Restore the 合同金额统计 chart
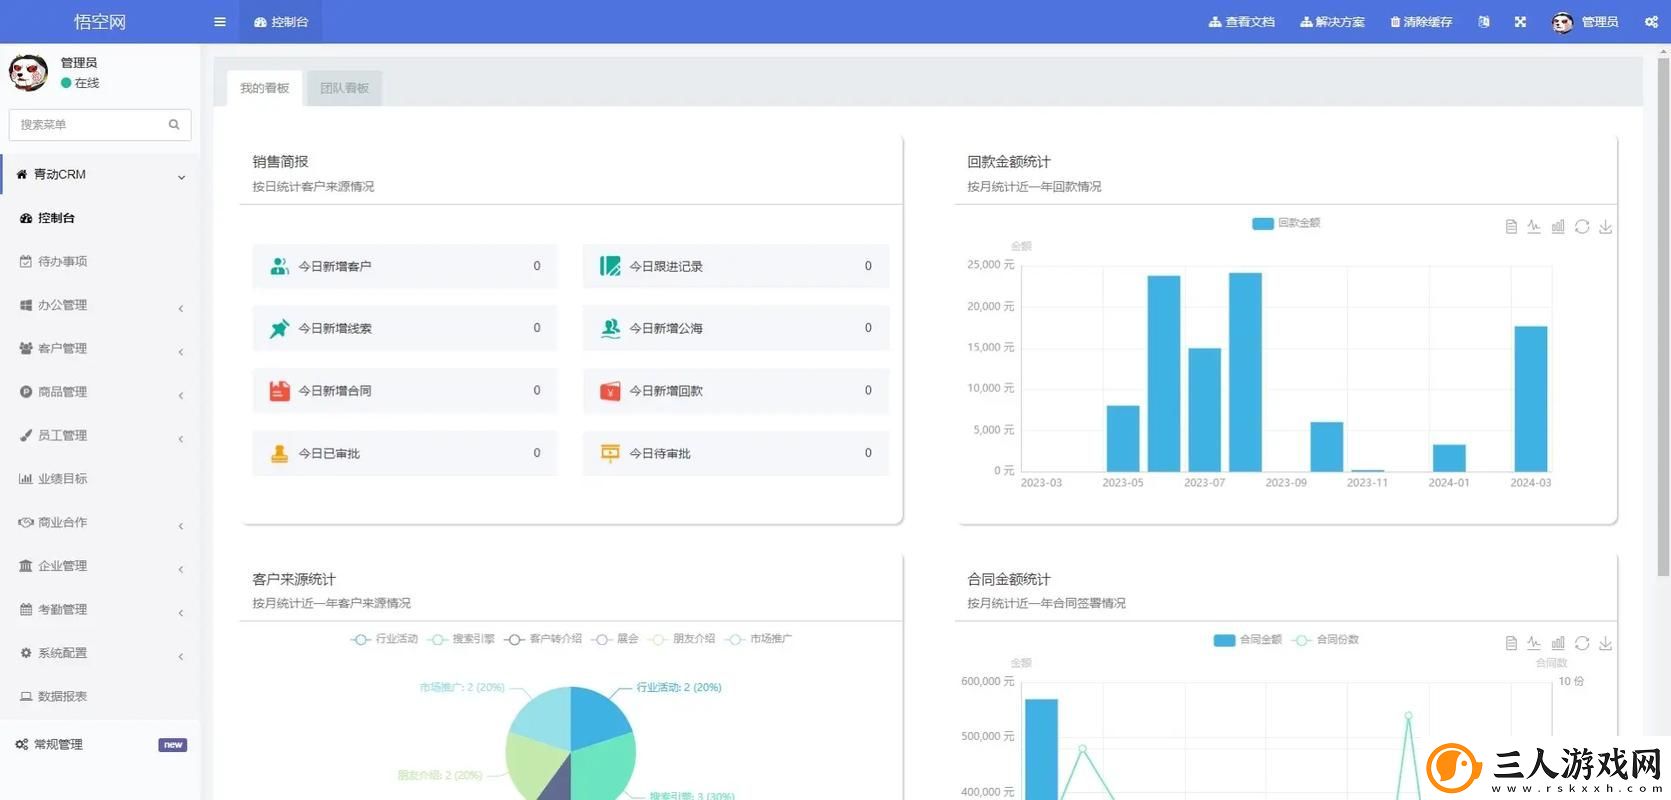This screenshot has height=800, width=1671. pyautogui.click(x=1582, y=643)
